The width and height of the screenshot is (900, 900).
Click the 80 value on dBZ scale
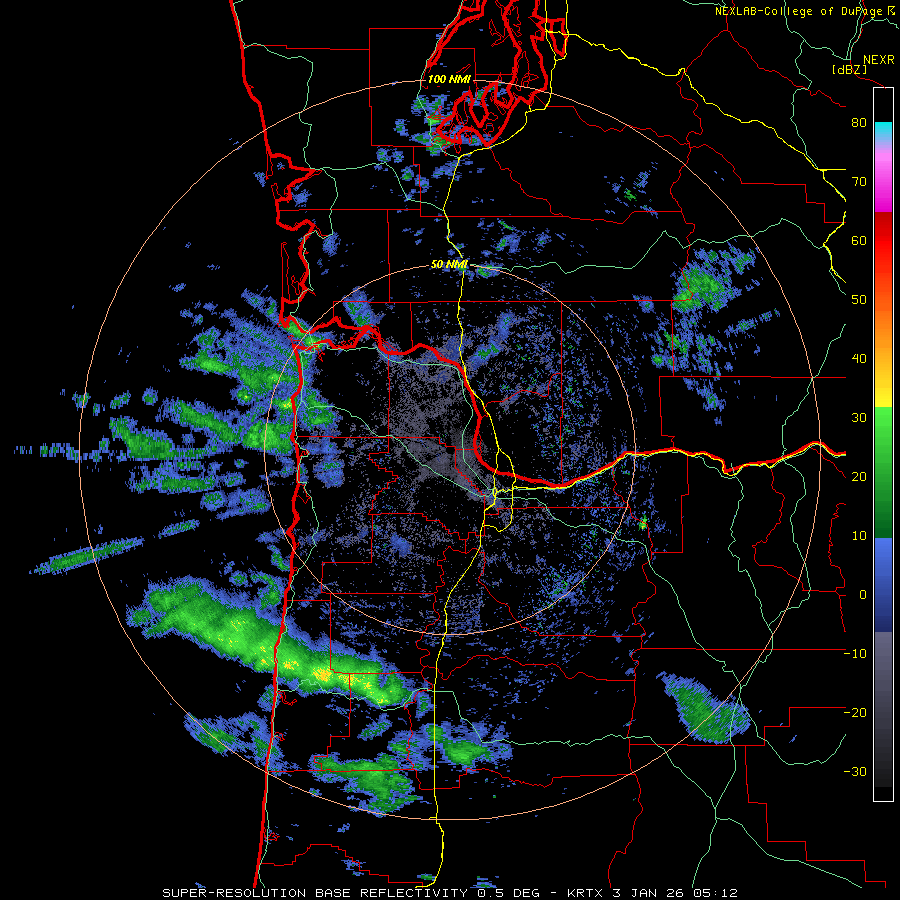click(x=859, y=123)
